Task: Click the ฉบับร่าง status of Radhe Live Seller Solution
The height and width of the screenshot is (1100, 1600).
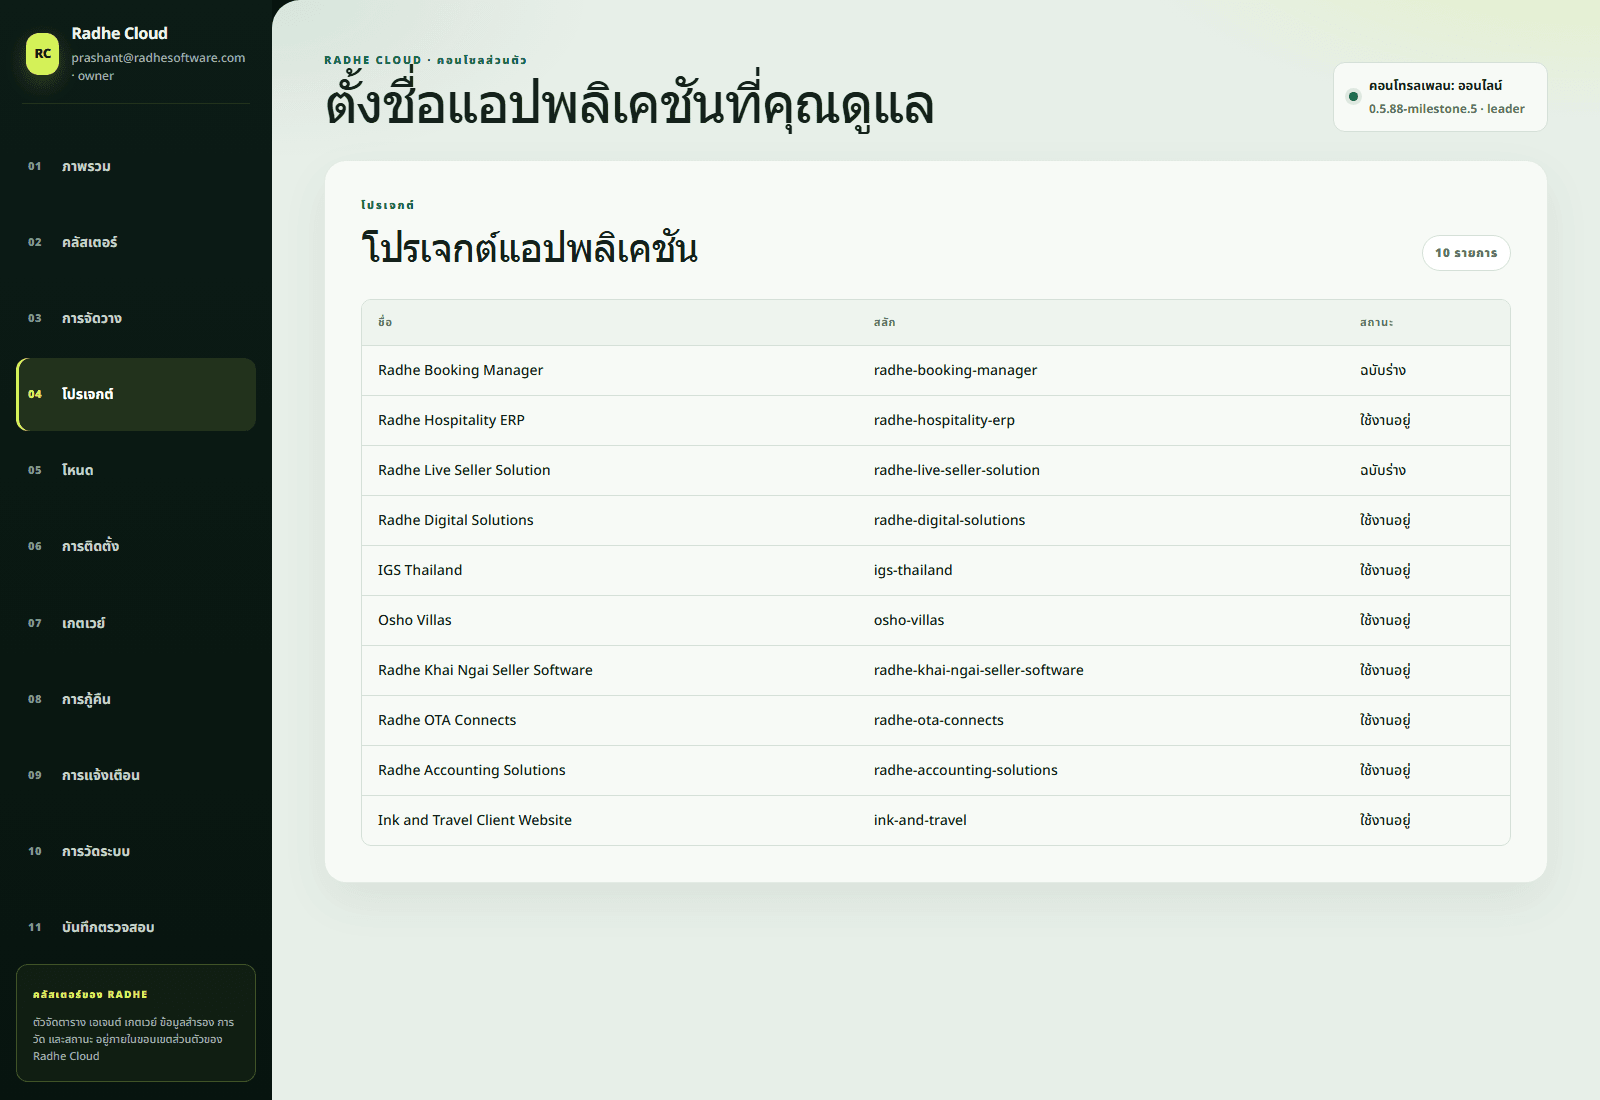Action: click(x=1383, y=470)
